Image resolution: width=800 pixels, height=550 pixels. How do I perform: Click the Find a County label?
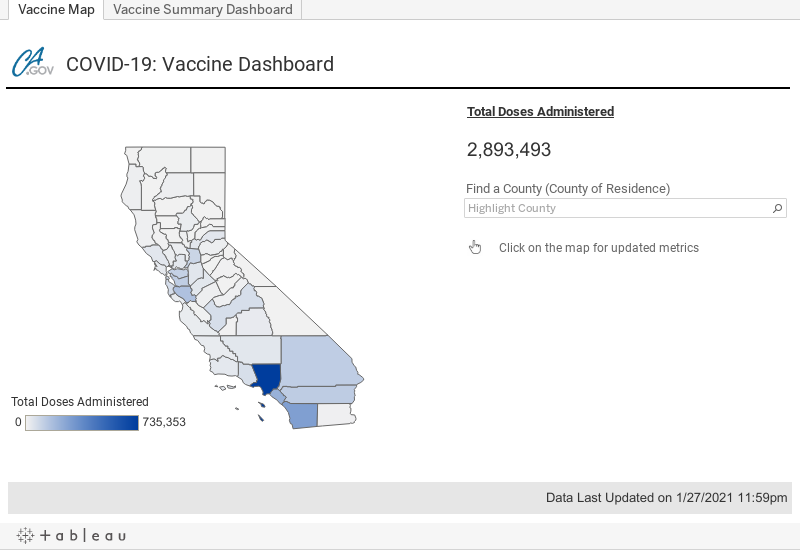tap(567, 188)
